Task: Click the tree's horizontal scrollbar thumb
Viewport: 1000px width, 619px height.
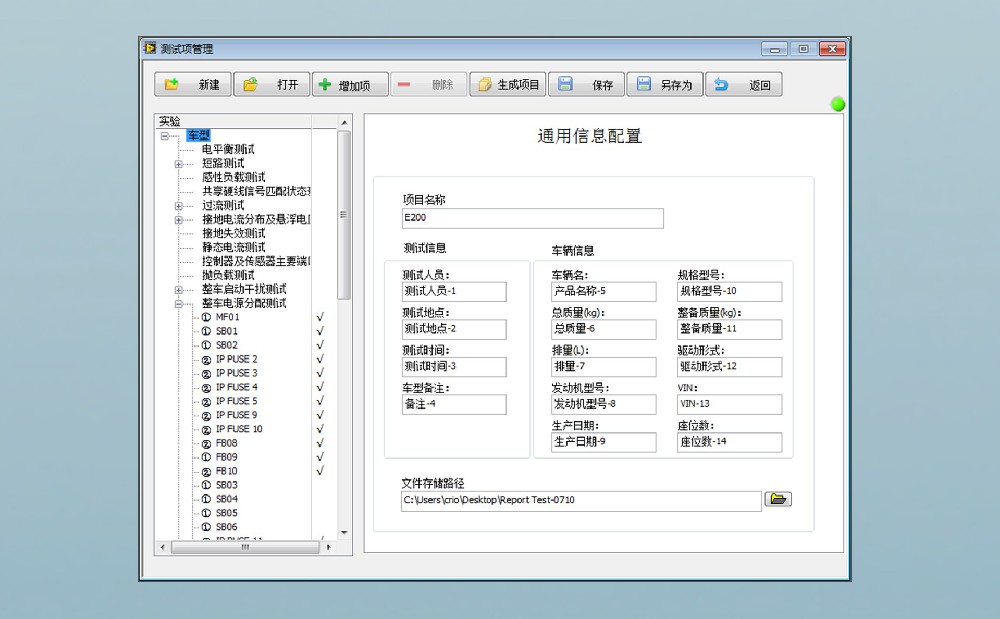Action: coord(245,547)
